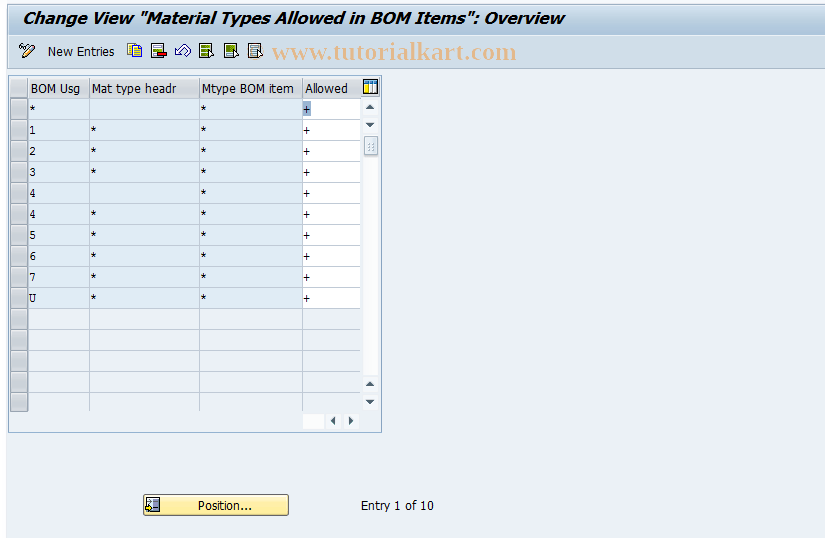
Task: Select row with BOM usage 5
Action: (x=19, y=235)
